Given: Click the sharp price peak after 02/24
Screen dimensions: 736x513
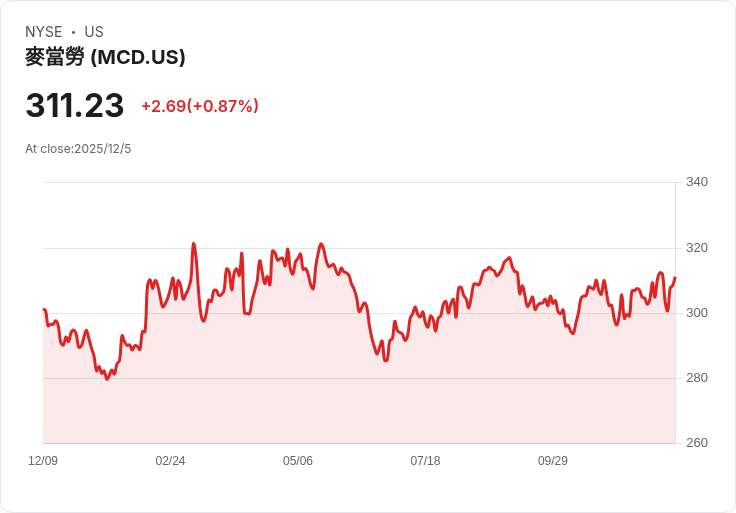Looking at the screenshot, I should [x=193, y=244].
